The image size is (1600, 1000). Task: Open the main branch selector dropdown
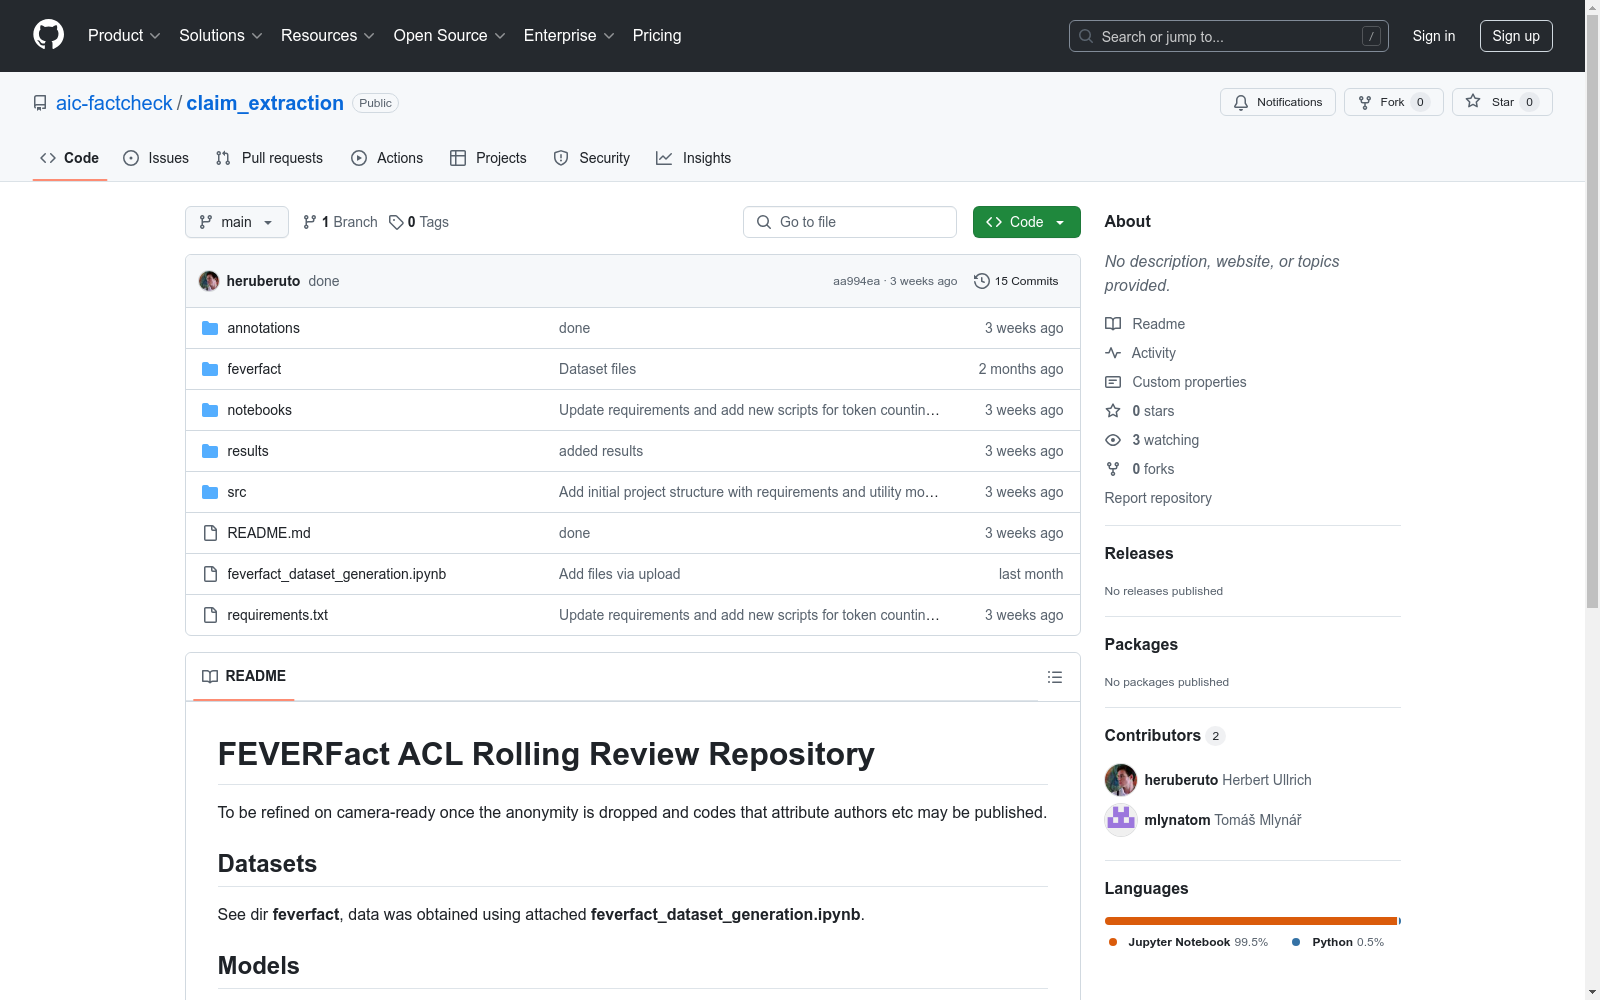point(237,222)
